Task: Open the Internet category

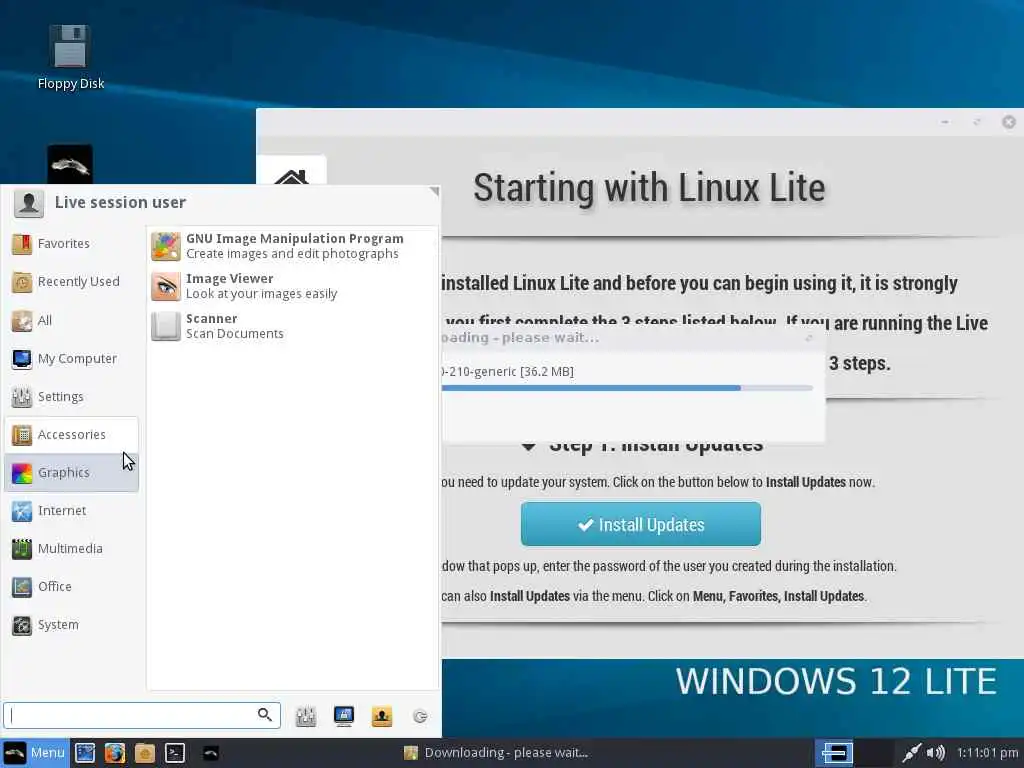Action: pos(71,511)
